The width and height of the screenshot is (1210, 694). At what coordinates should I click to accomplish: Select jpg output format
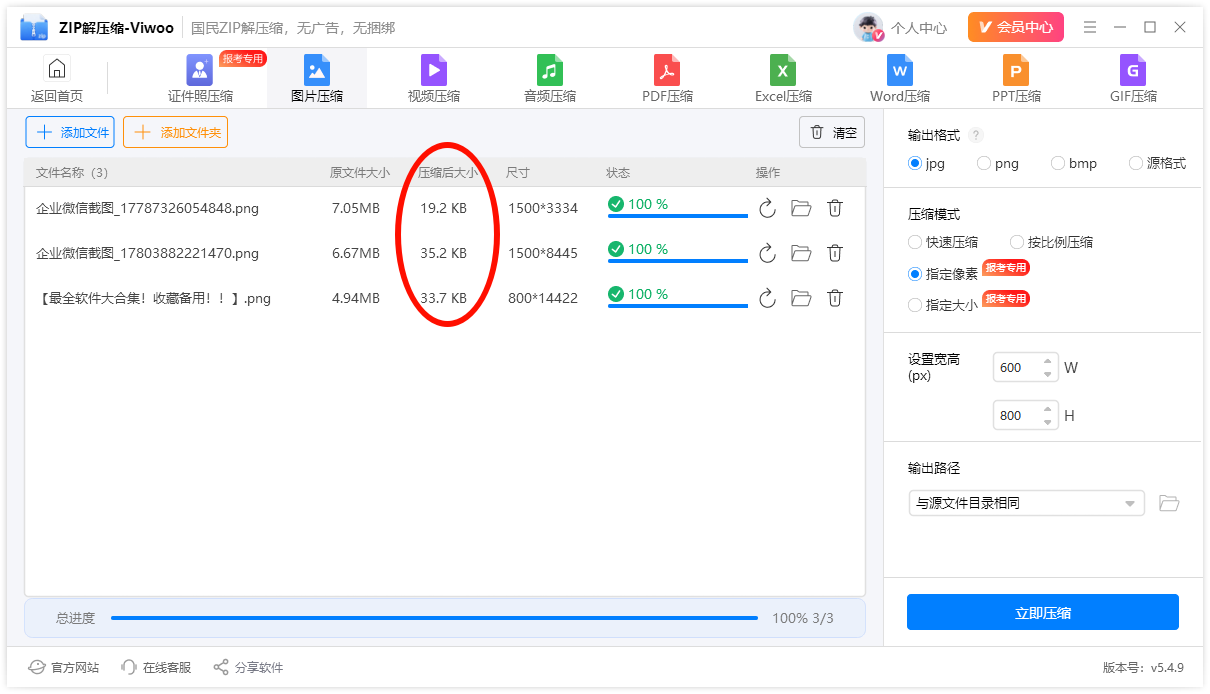[x=926, y=163]
